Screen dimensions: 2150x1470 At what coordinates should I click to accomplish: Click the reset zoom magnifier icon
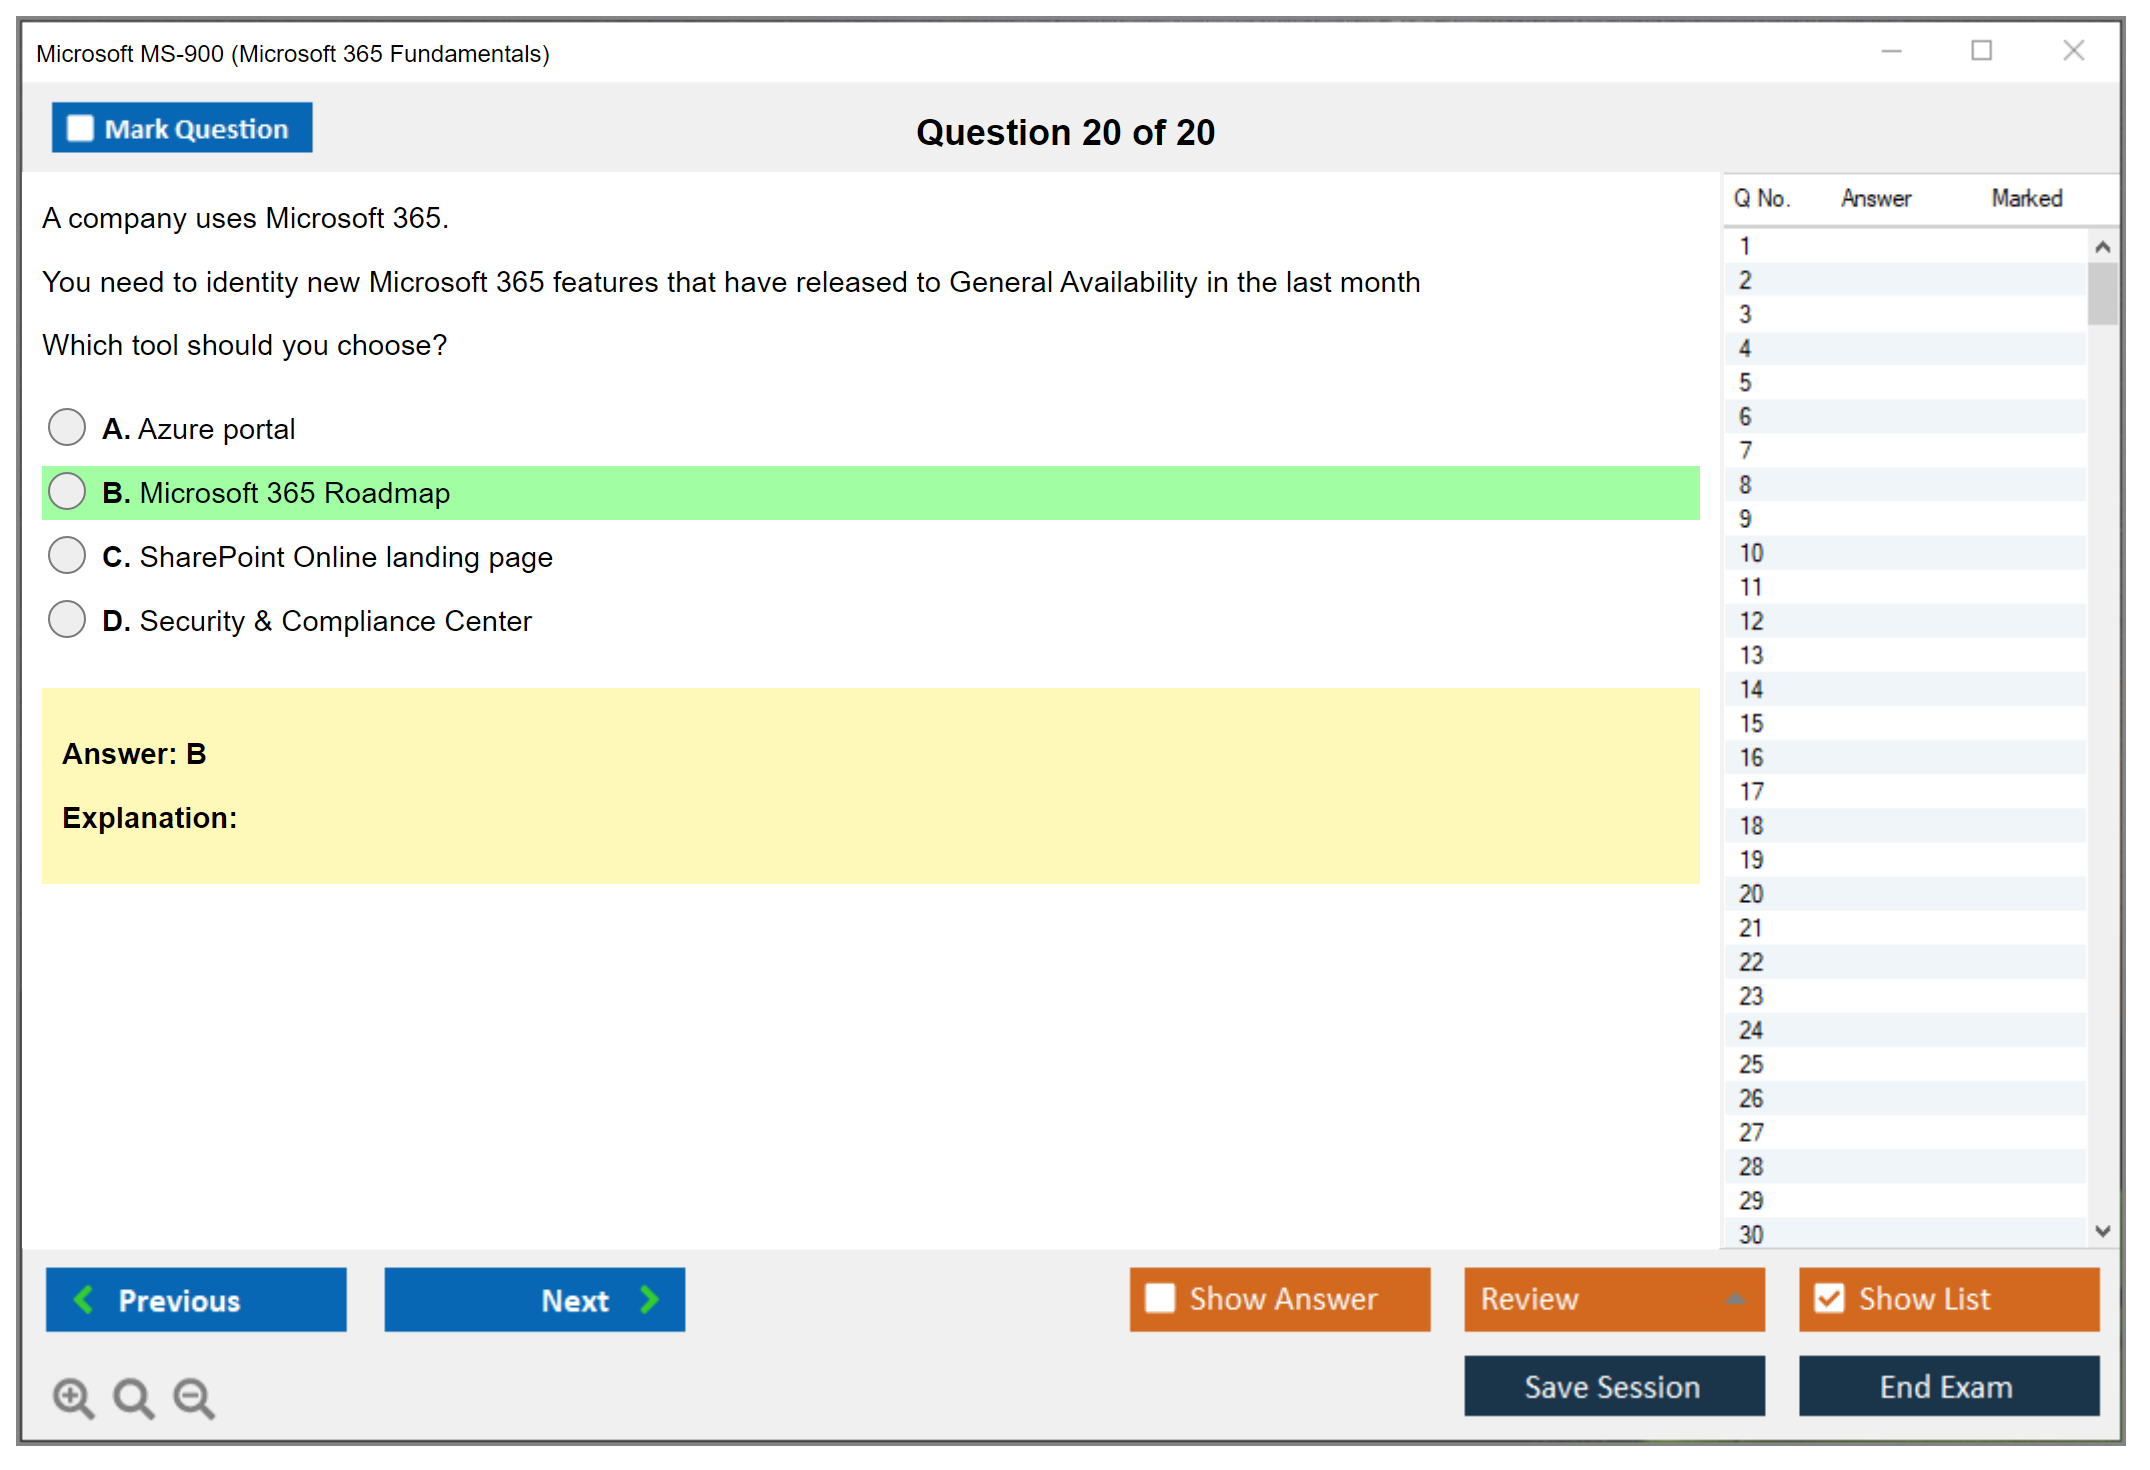pos(133,1397)
